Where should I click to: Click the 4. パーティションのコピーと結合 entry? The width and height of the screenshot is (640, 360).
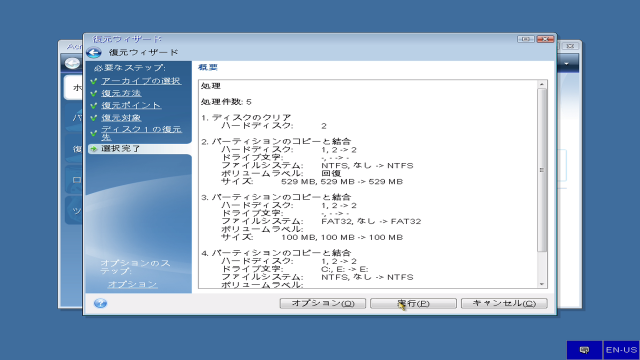pyautogui.click(x=276, y=253)
